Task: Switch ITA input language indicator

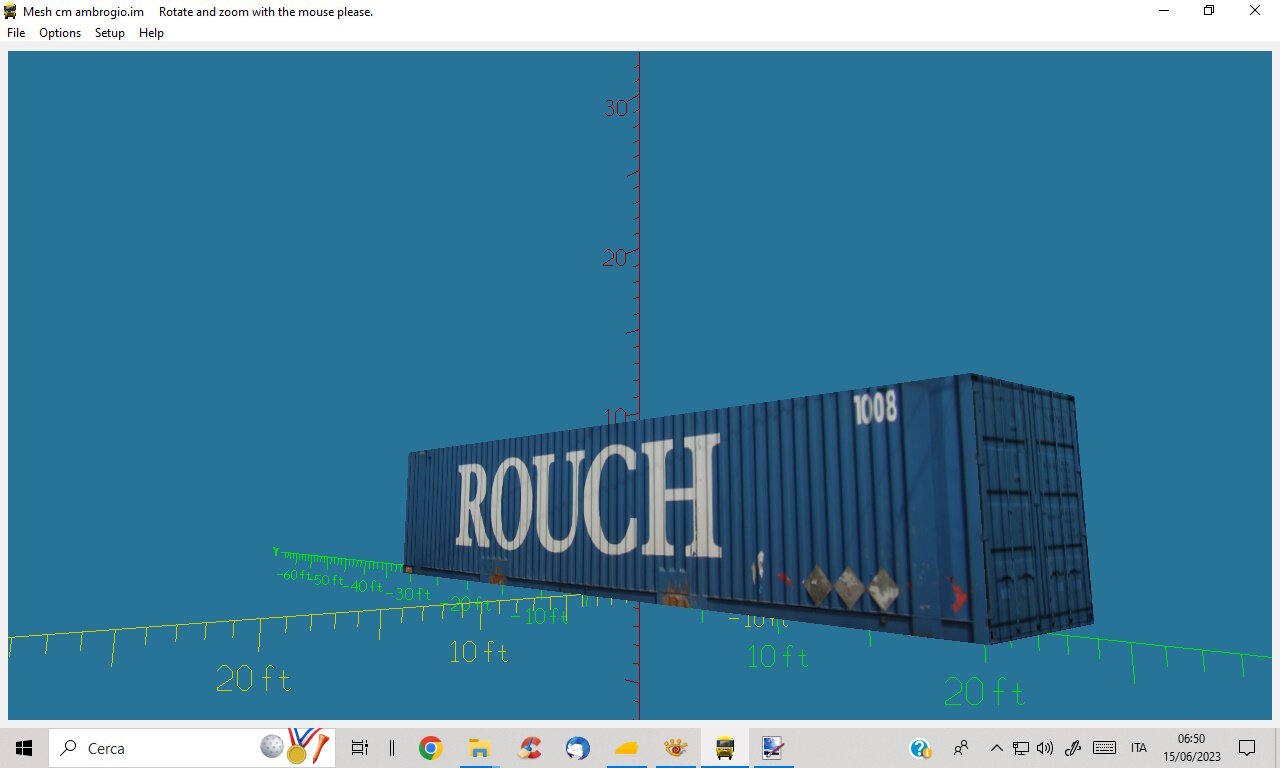Action: point(1139,748)
